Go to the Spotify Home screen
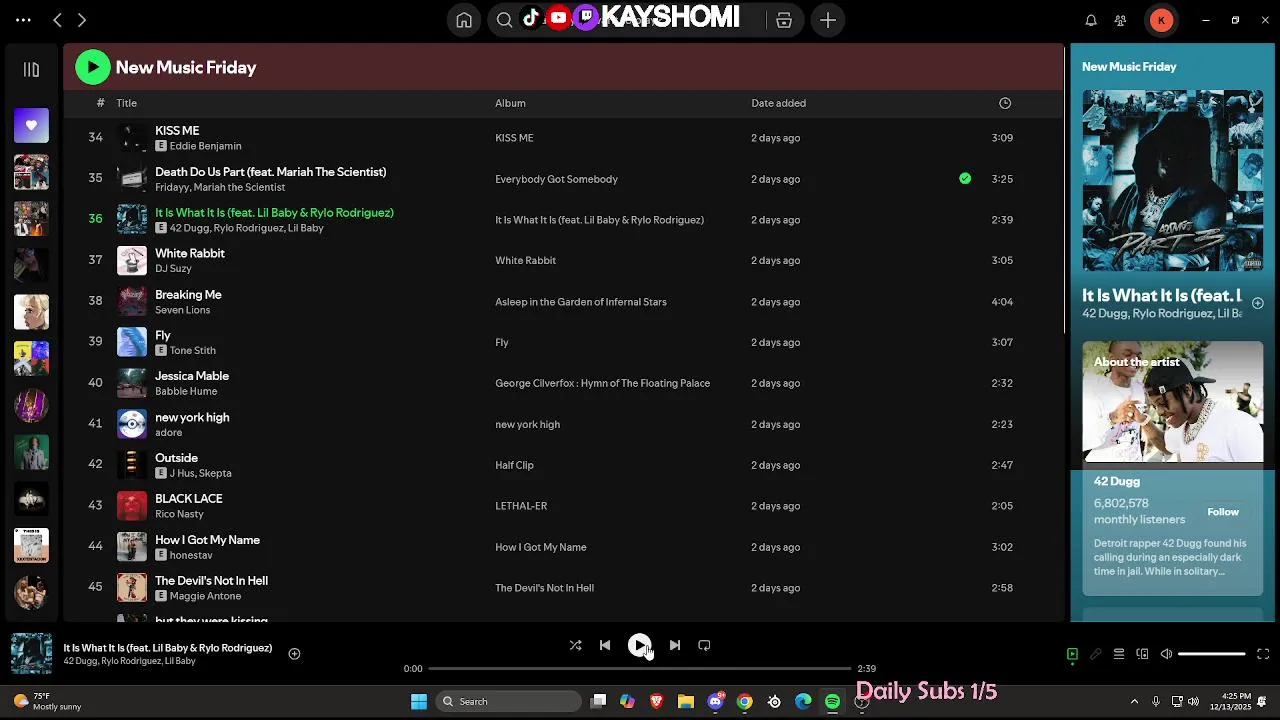 [x=464, y=20]
